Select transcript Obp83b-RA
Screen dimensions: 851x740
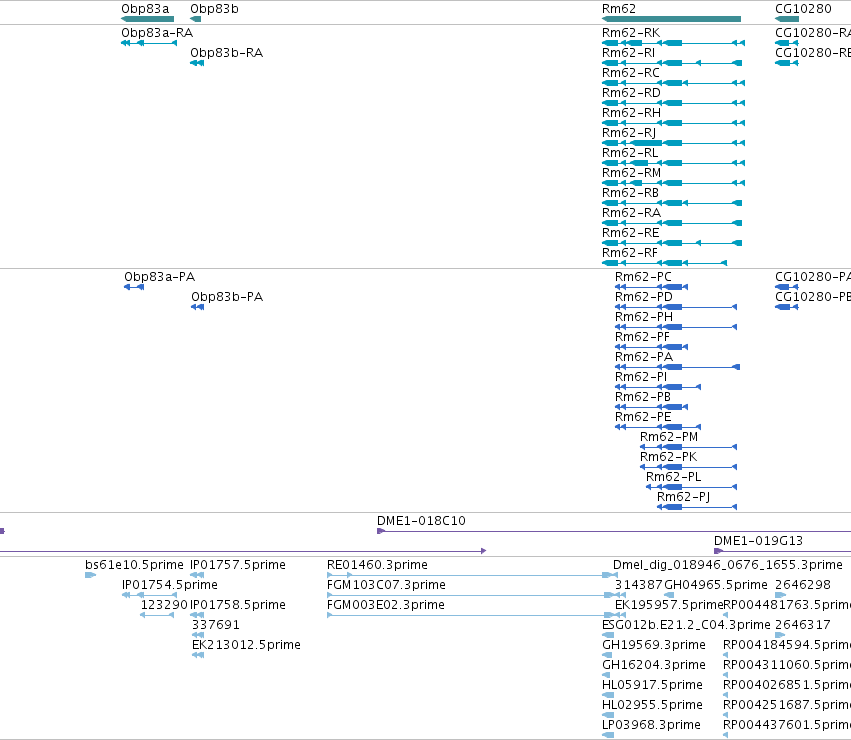(x=226, y=53)
